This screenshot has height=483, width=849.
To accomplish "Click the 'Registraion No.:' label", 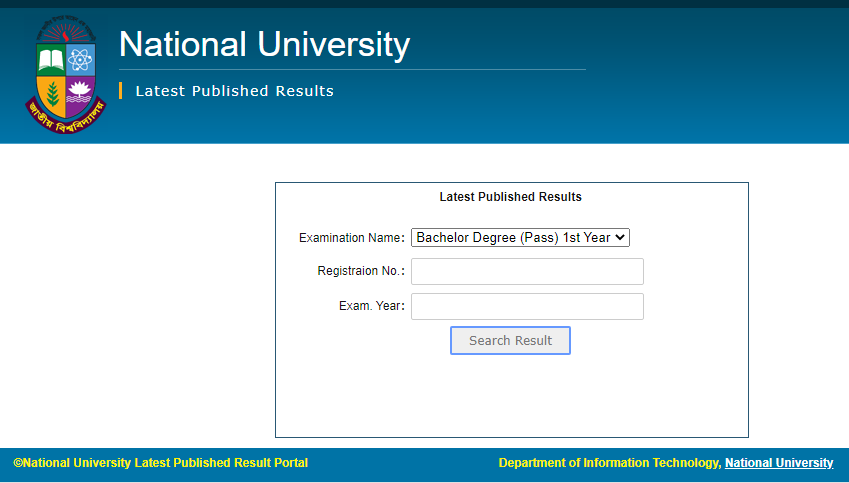I will [x=361, y=271].
